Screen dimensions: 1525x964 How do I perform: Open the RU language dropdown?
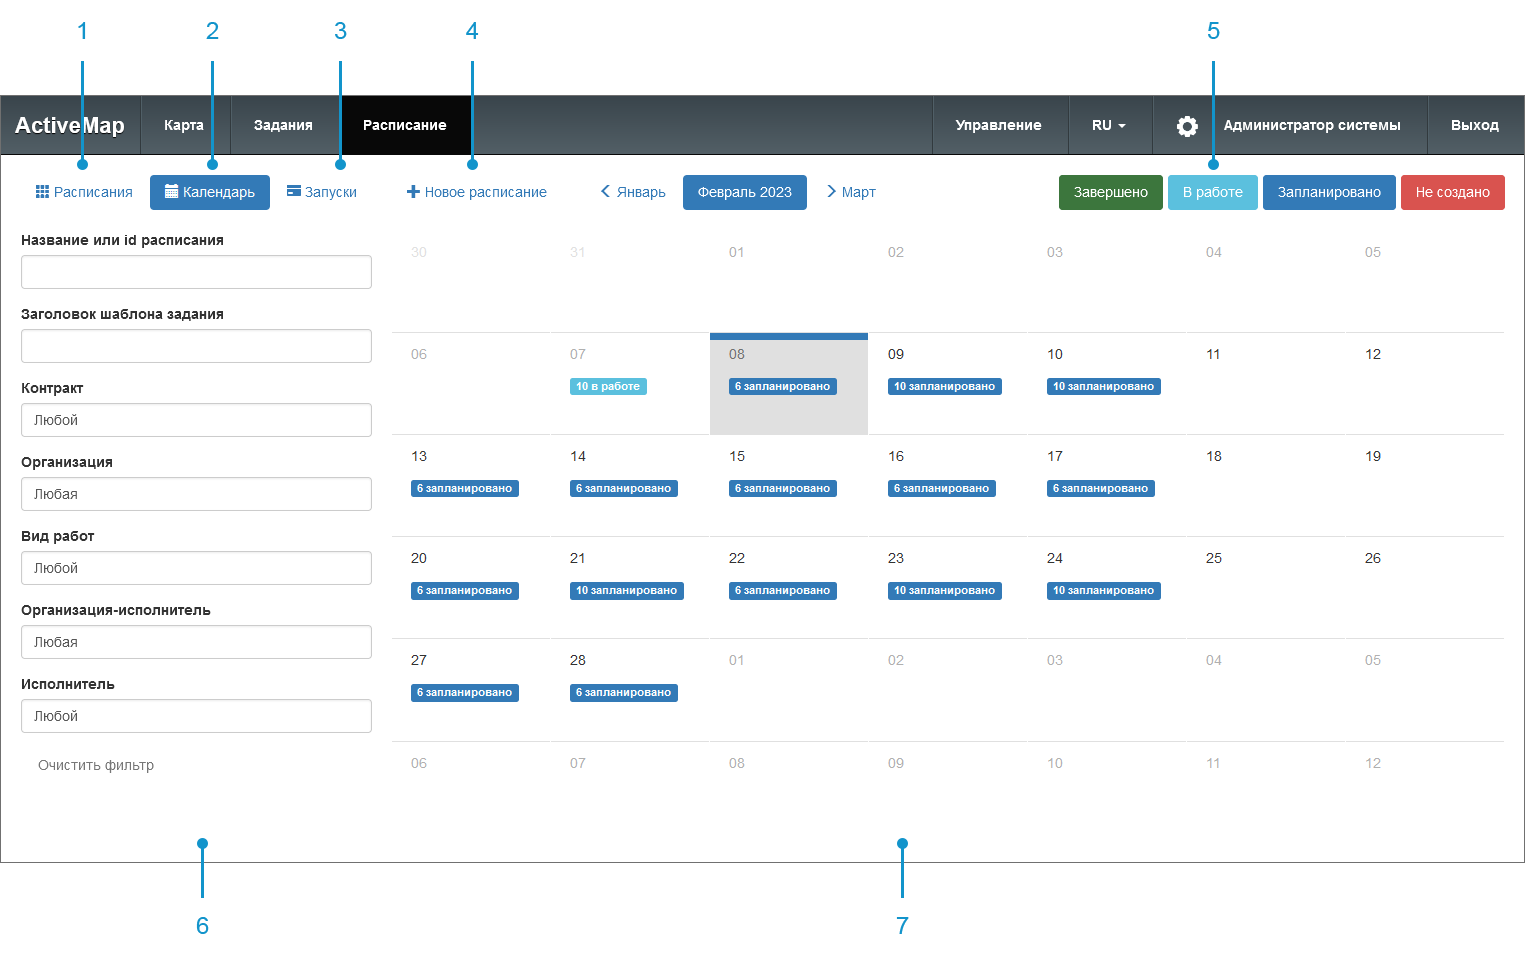point(1108,125)
